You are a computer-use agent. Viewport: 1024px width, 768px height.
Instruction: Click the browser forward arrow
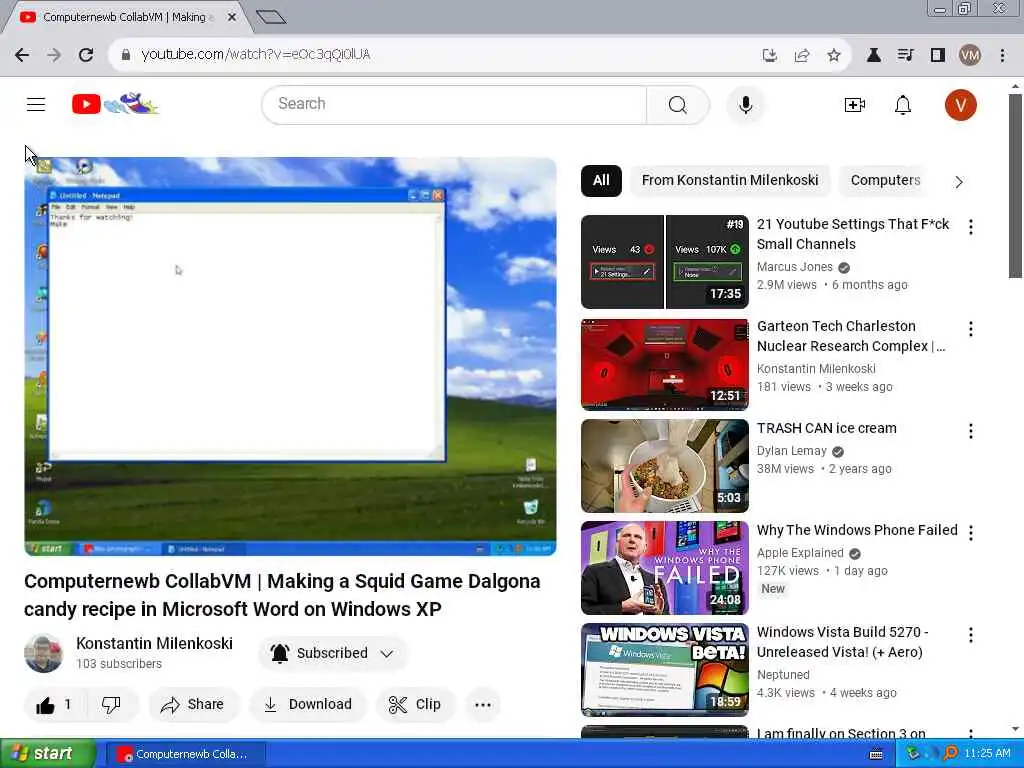coord(54,55)
